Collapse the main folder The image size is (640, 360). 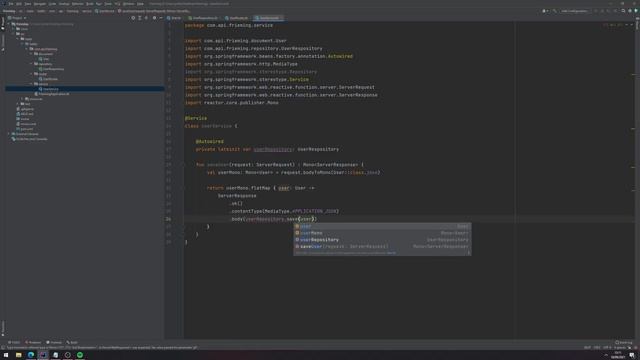coord(18,39)
